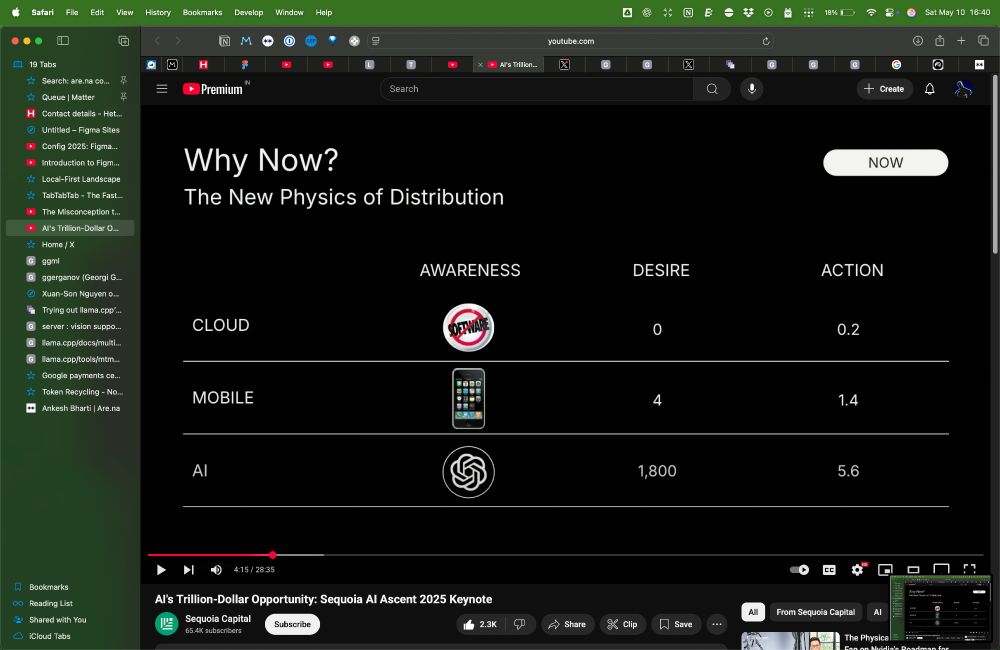Open Wi-Fi status in menu bar
The width and height of the screenshot is (1000, 650).
(x=871, y=12)
